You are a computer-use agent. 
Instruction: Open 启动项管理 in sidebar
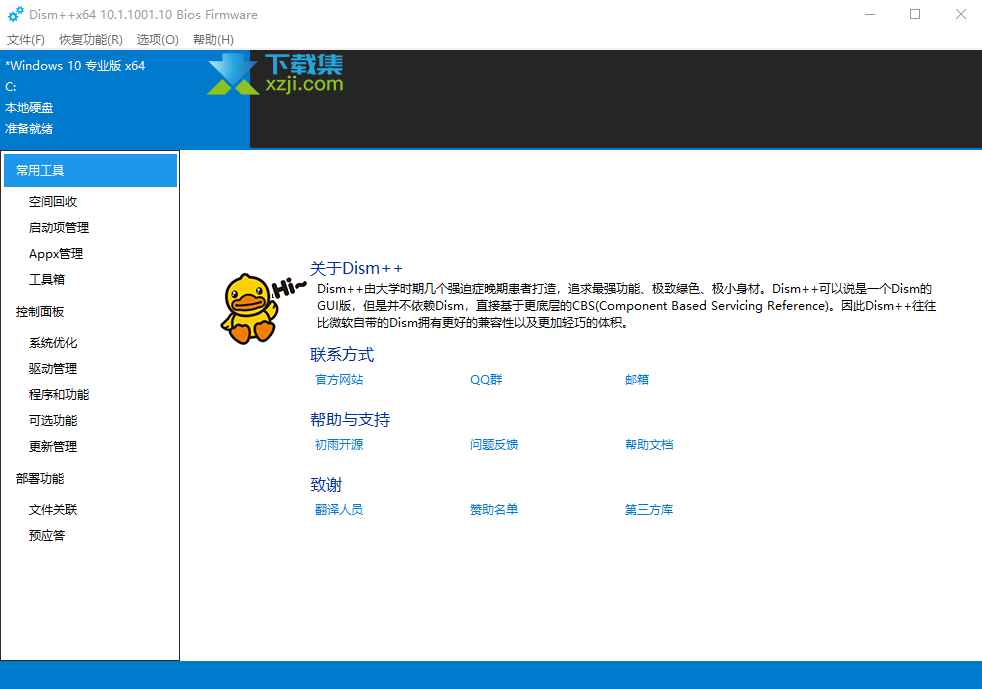pos(59,227)
